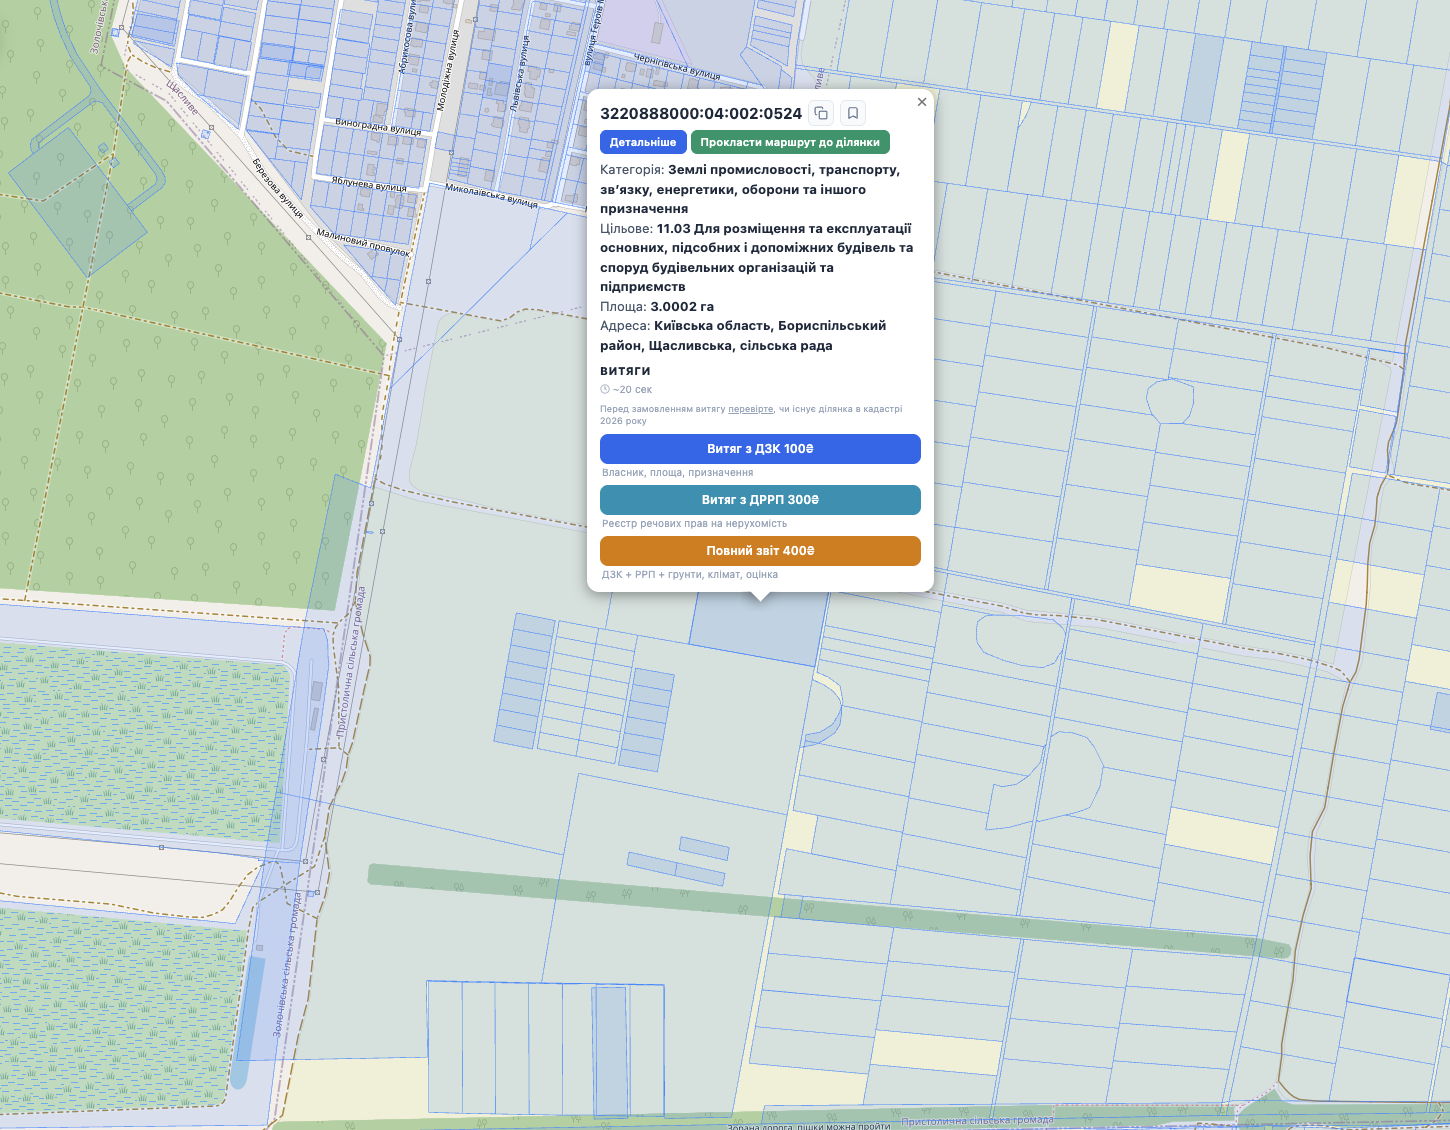The height and width of the screenshot is (1130, 1450).
Task: Click Миколаївська вулиця label on map
Action: pyautogui.click(x=491, y=195)
